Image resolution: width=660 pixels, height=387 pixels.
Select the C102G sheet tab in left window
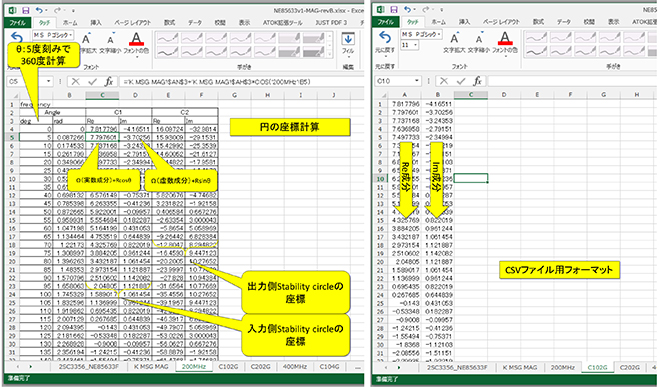pos(228,367)
